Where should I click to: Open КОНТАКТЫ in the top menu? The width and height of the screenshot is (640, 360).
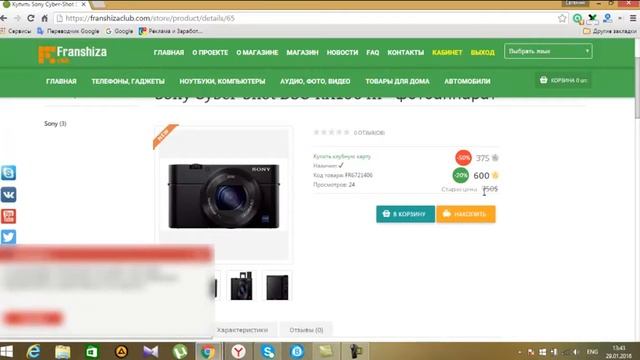tap(406, 53)
